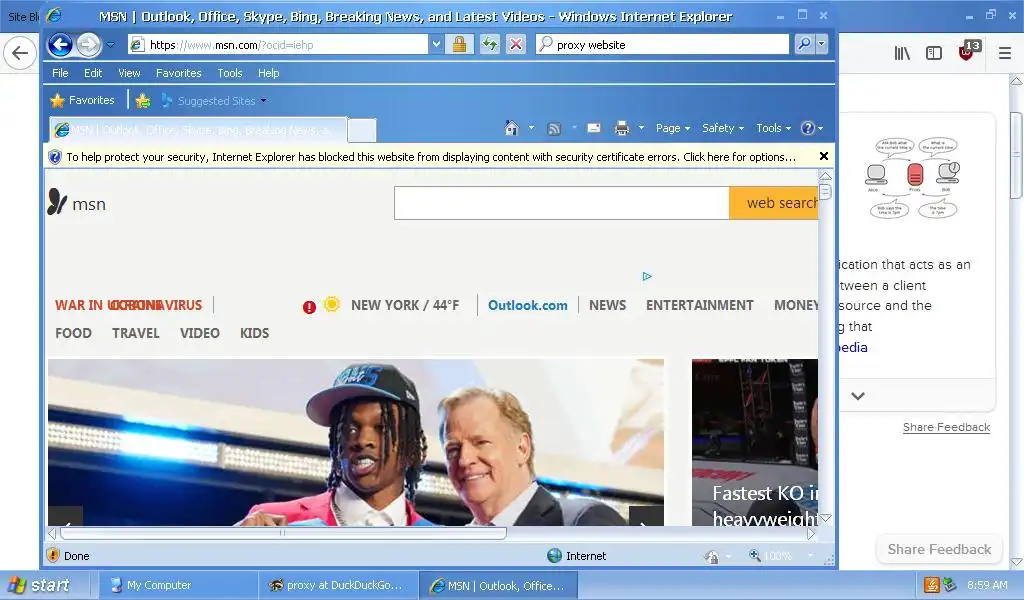Click the RSS feeds icon
Image resolution: width=1024 pixels, height=600 pixels.
554,129
